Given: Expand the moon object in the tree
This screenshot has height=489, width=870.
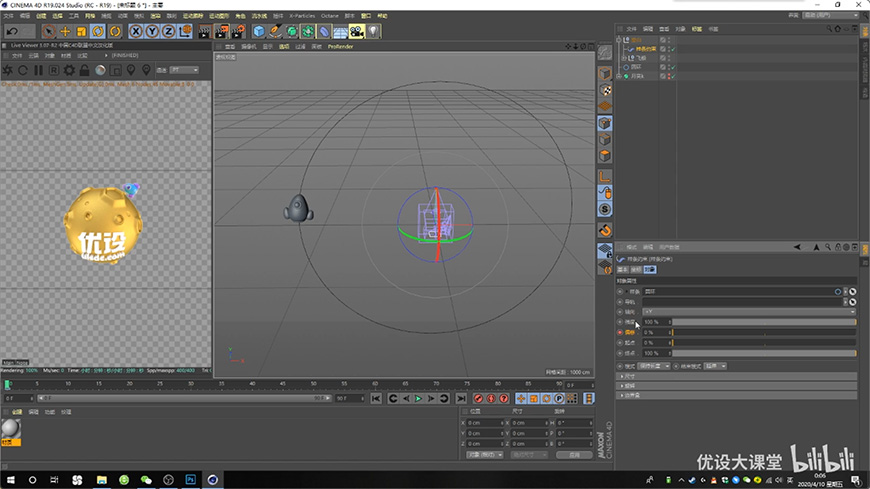Looking at the screenshot, I should click(619, 76).
